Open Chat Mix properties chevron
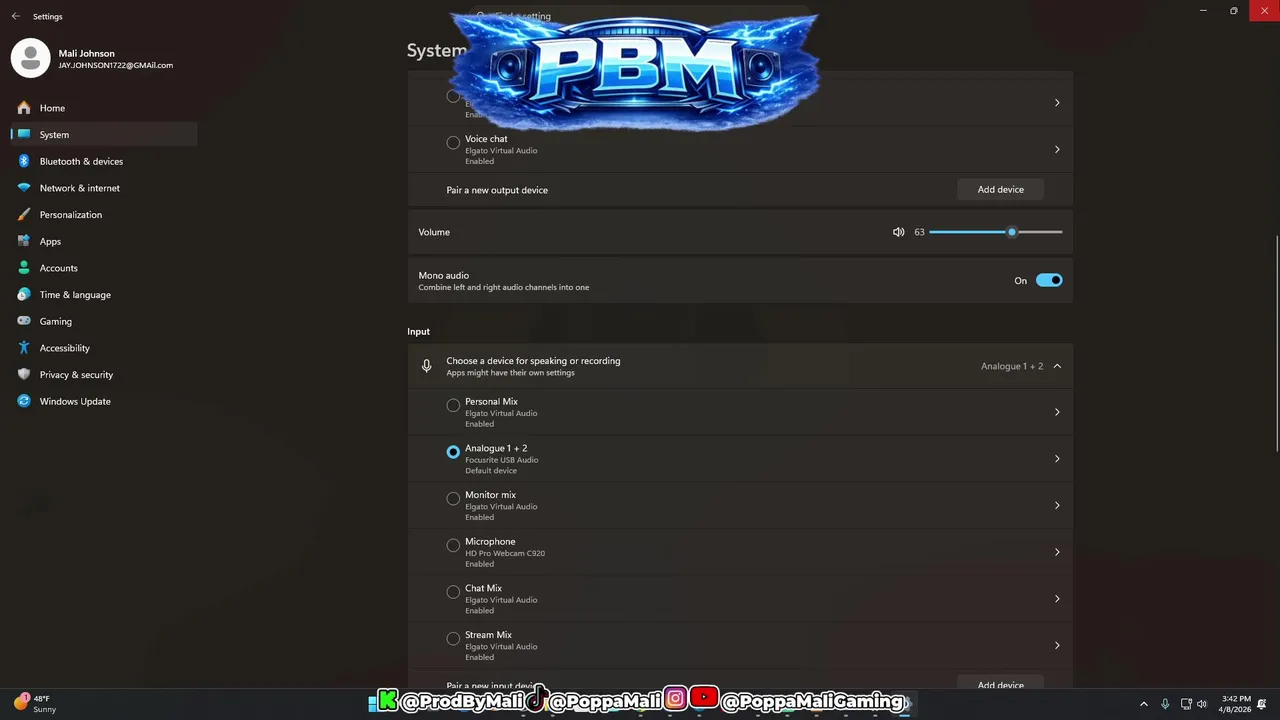1280x720 pixels. 1057,599
